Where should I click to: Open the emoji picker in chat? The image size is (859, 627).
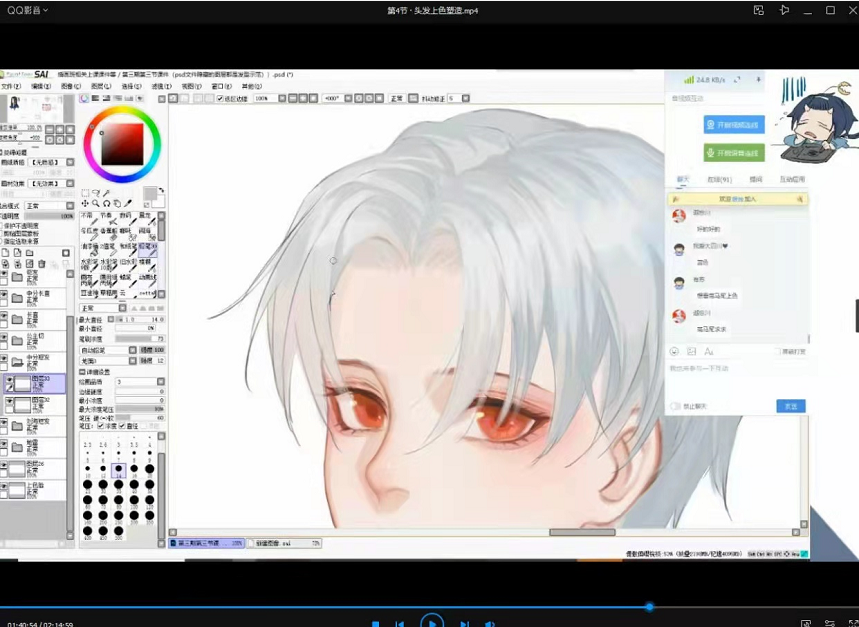tap(674, 351)
